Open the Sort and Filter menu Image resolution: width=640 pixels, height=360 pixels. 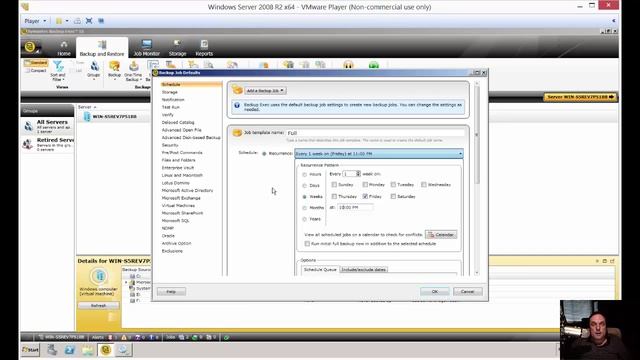tap(58, 71)
